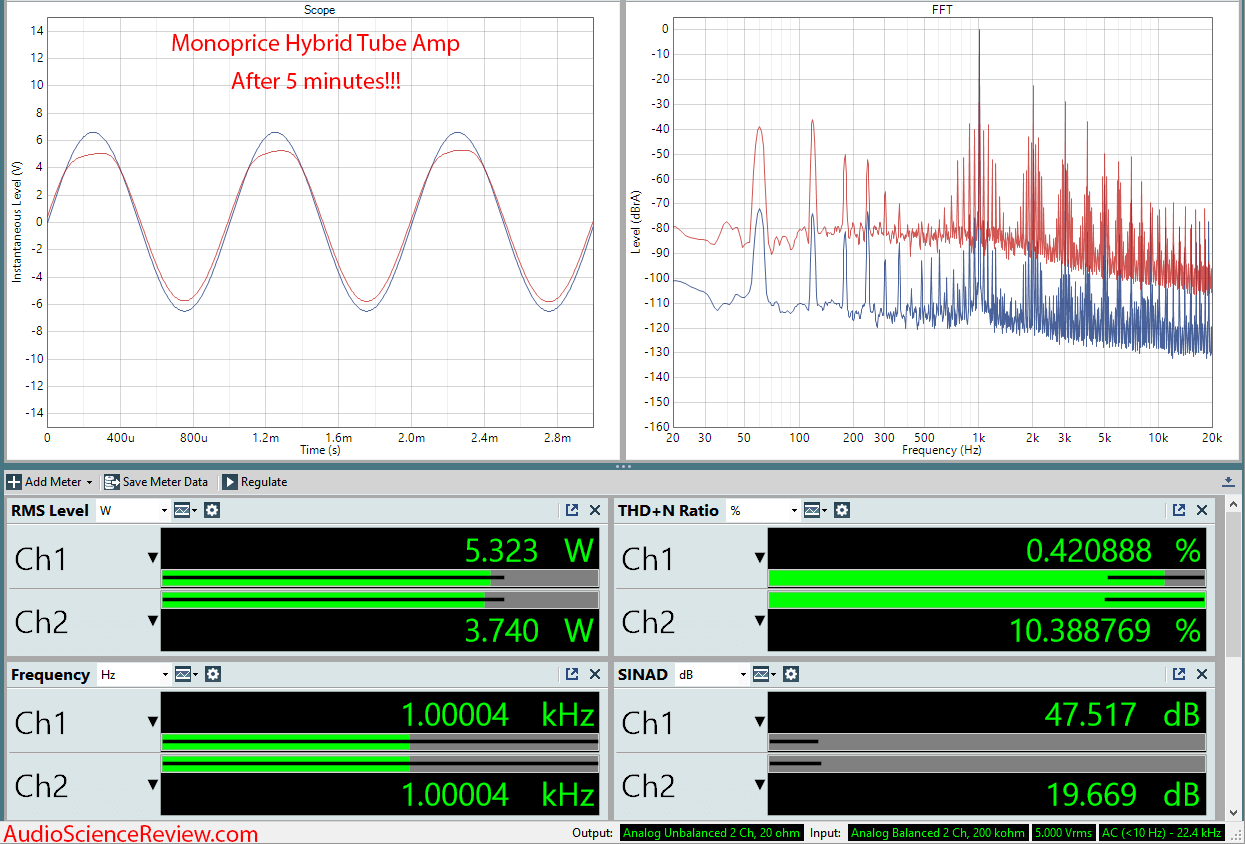Select the SINAD Ch2 reading '19.669 dB'
This screenshot has height=844, width=1245.
(x=1123, y=795)
